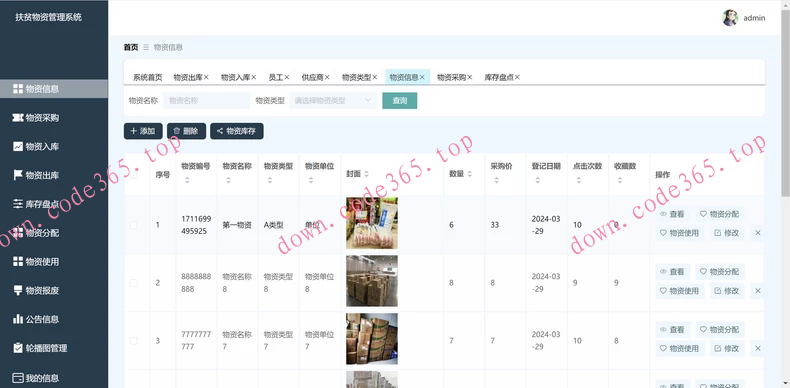The height and width of the screenshot is (388, 790).
Task: Click 物资使用 button in row 3
Action: 680,348
